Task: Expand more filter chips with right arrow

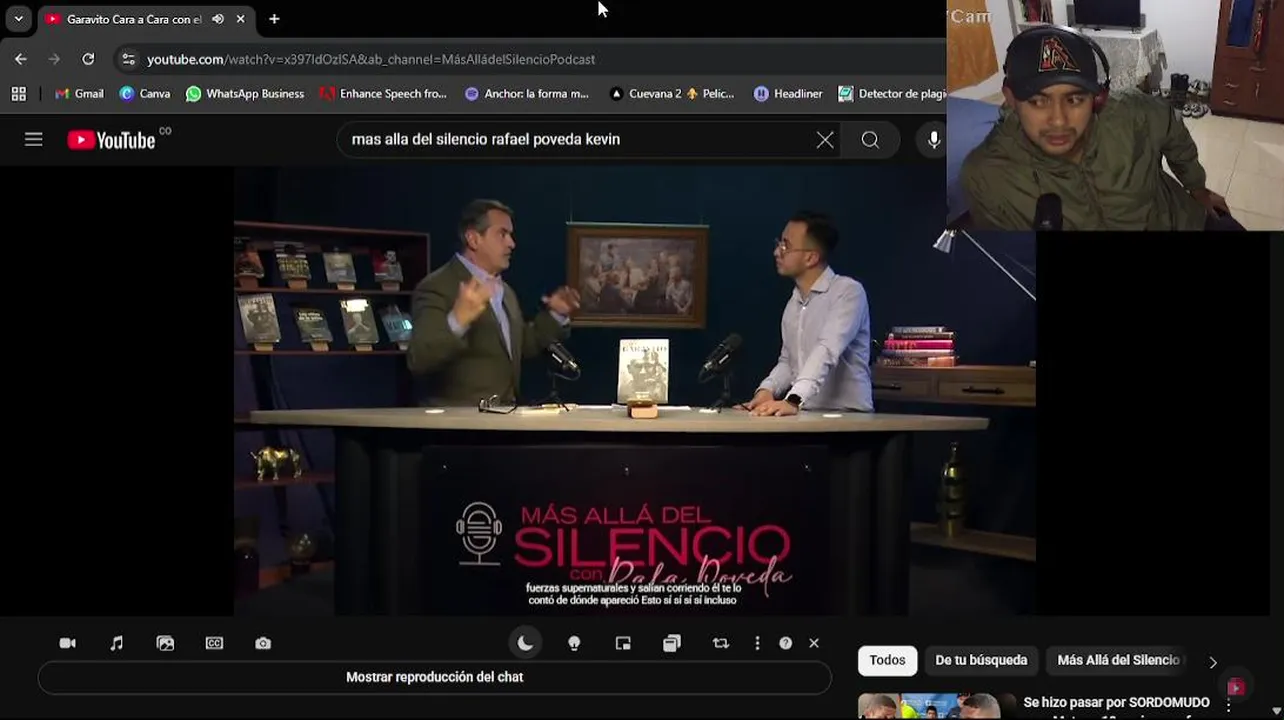Action: tap(1213, 662)
